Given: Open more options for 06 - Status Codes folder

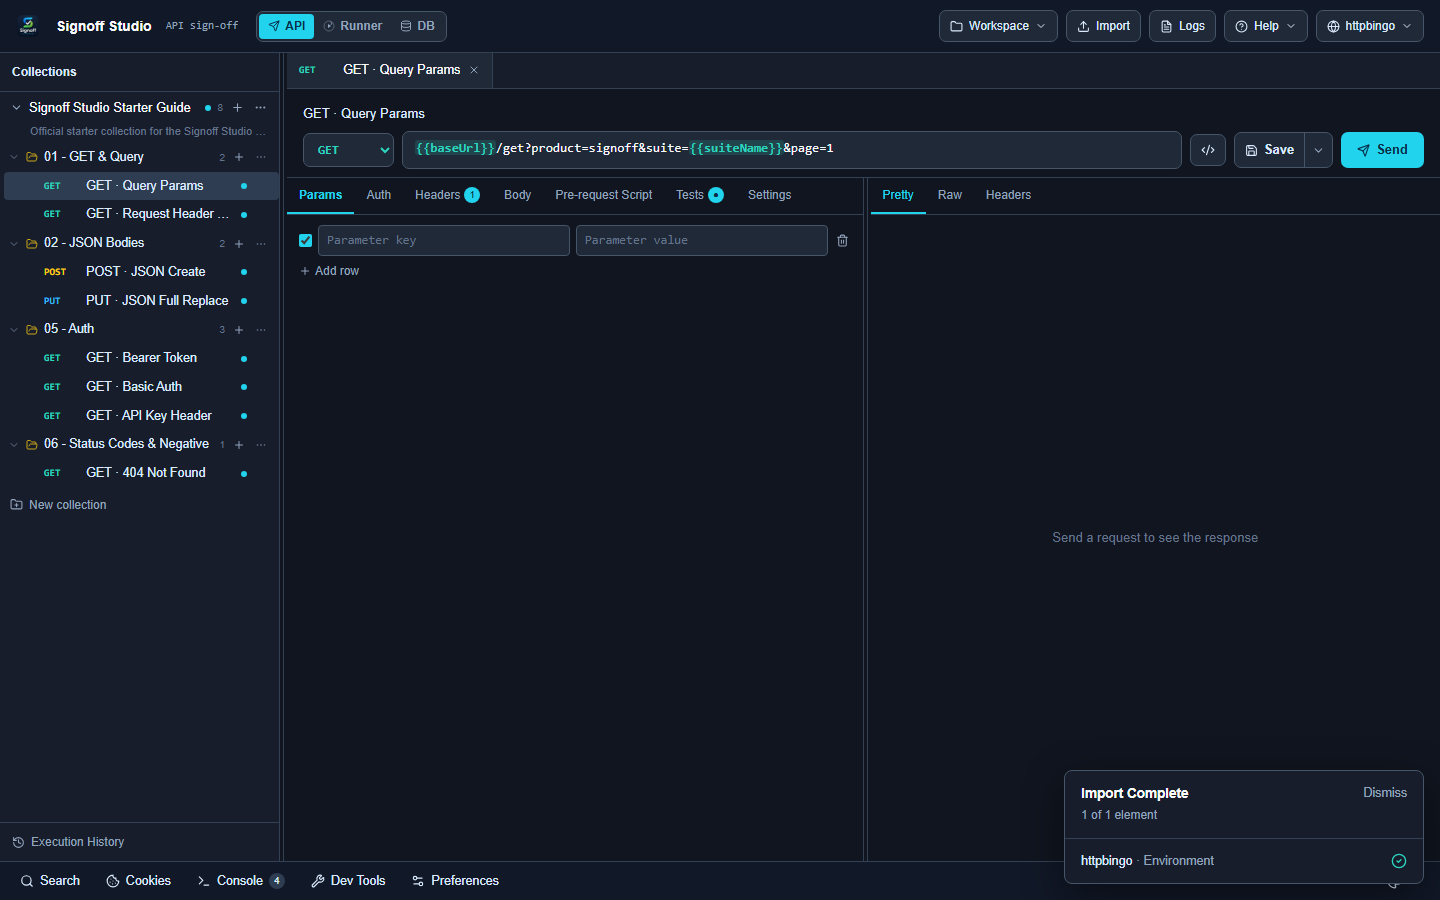Looking at the screenshot, I should (261, 444).
